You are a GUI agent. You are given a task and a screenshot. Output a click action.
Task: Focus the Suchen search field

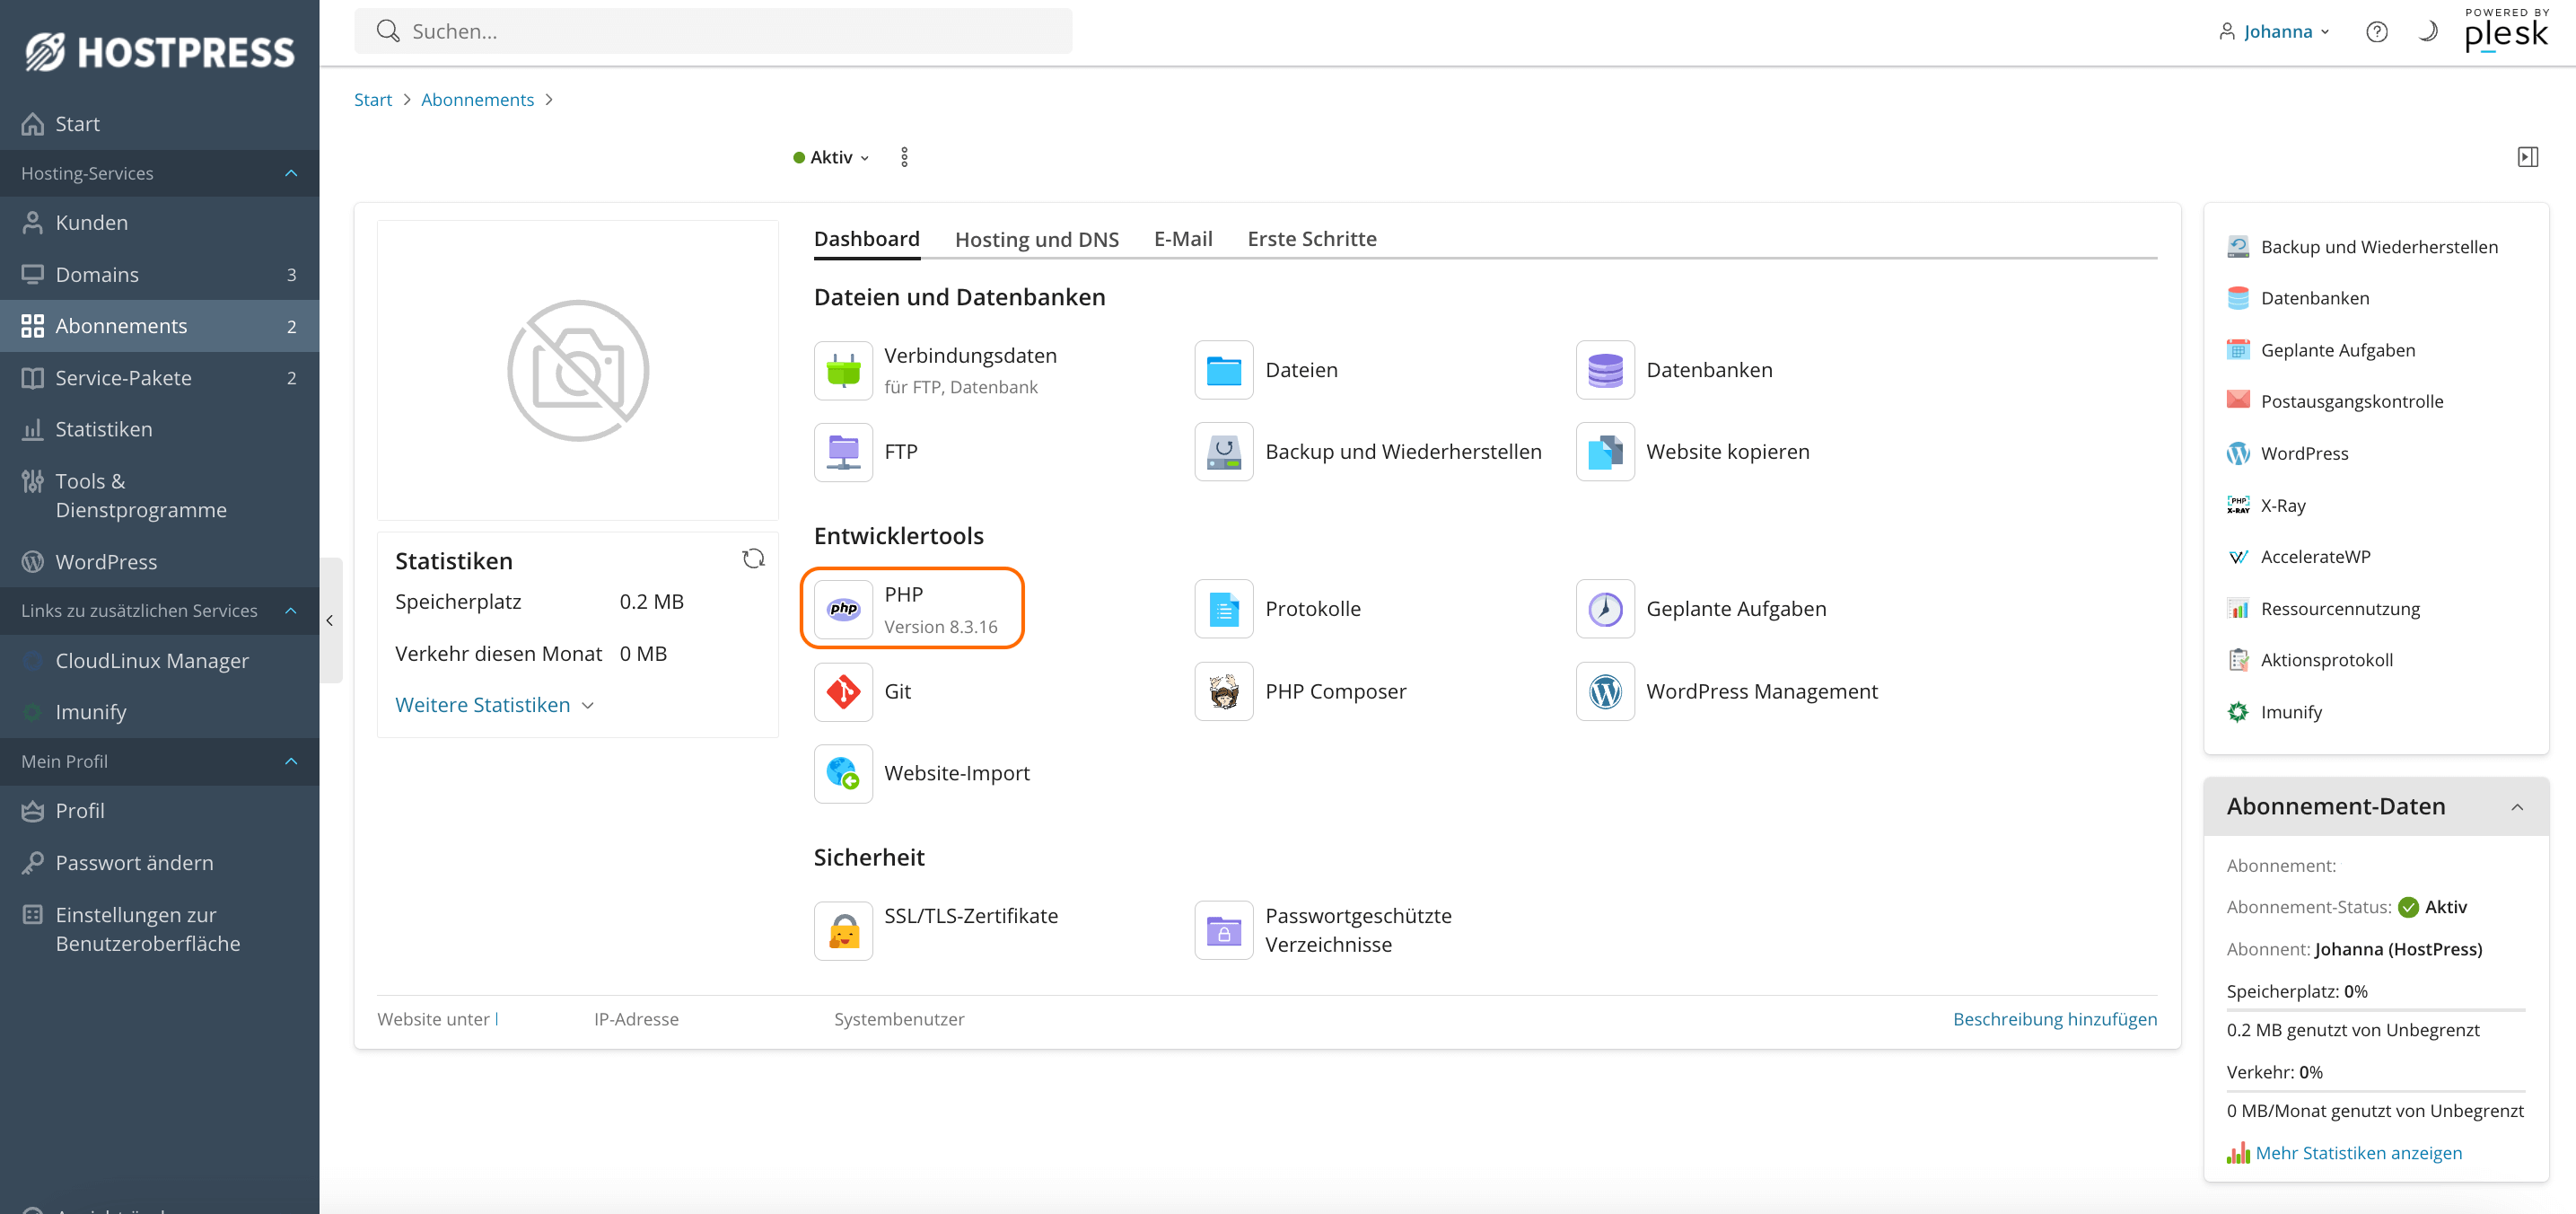[x=713, y=32]
